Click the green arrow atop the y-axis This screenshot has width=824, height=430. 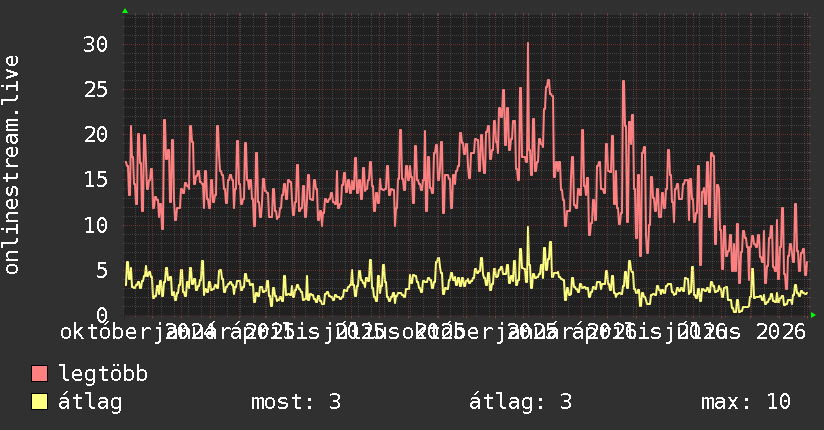point(125,11)
